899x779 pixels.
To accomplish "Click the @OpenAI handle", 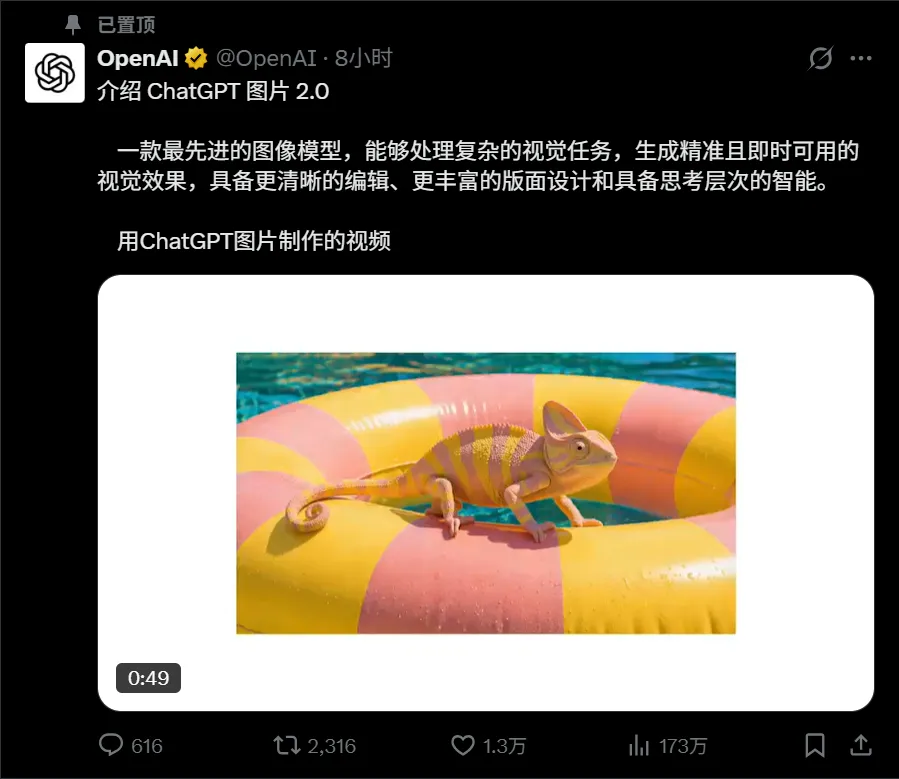I will (266, 58).
